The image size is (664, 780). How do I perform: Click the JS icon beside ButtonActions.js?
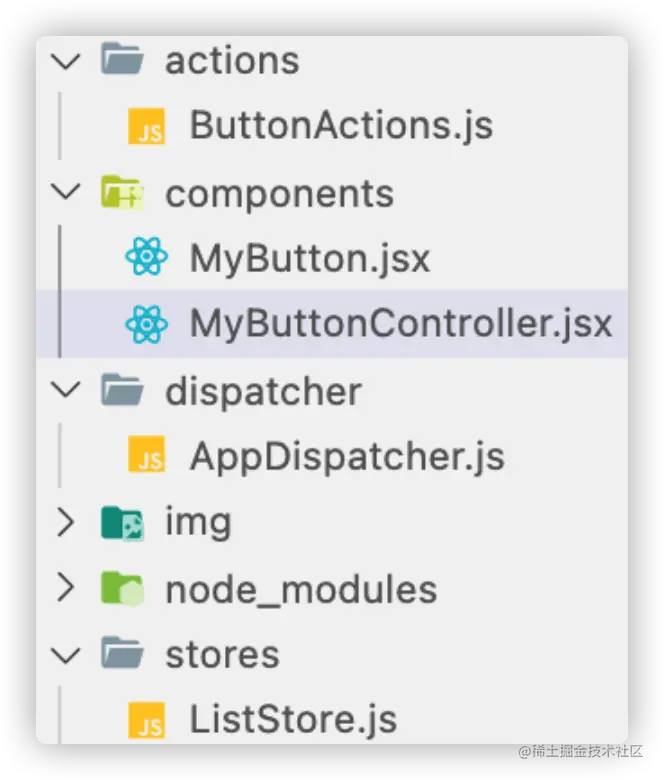(x=146, y=126)
